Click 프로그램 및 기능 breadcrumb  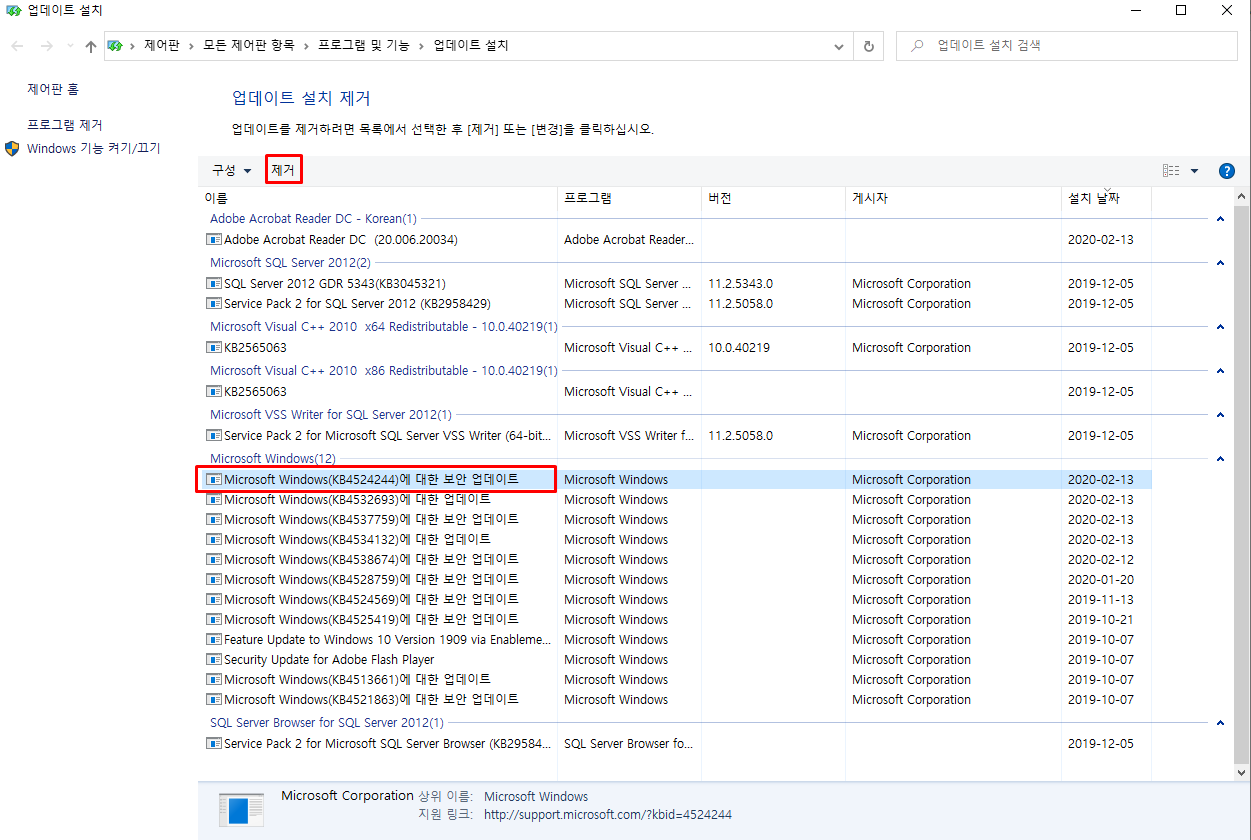[x=363, y=46]
